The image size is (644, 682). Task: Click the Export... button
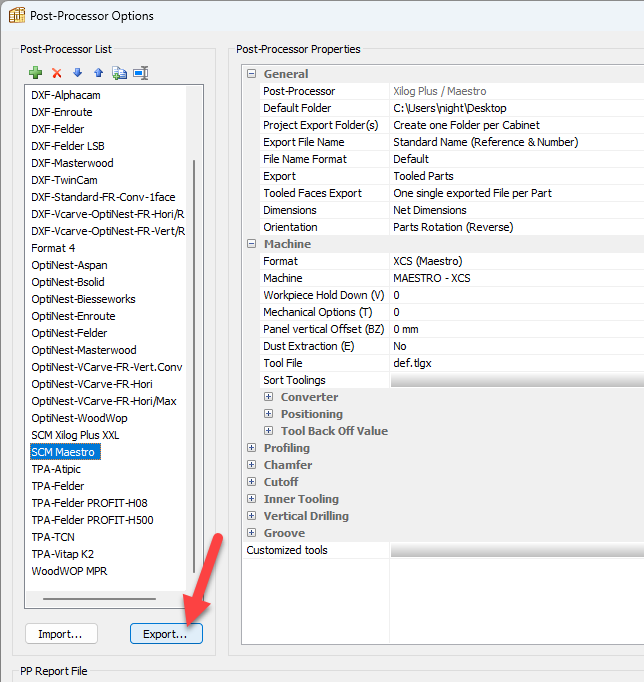(166, 634)
